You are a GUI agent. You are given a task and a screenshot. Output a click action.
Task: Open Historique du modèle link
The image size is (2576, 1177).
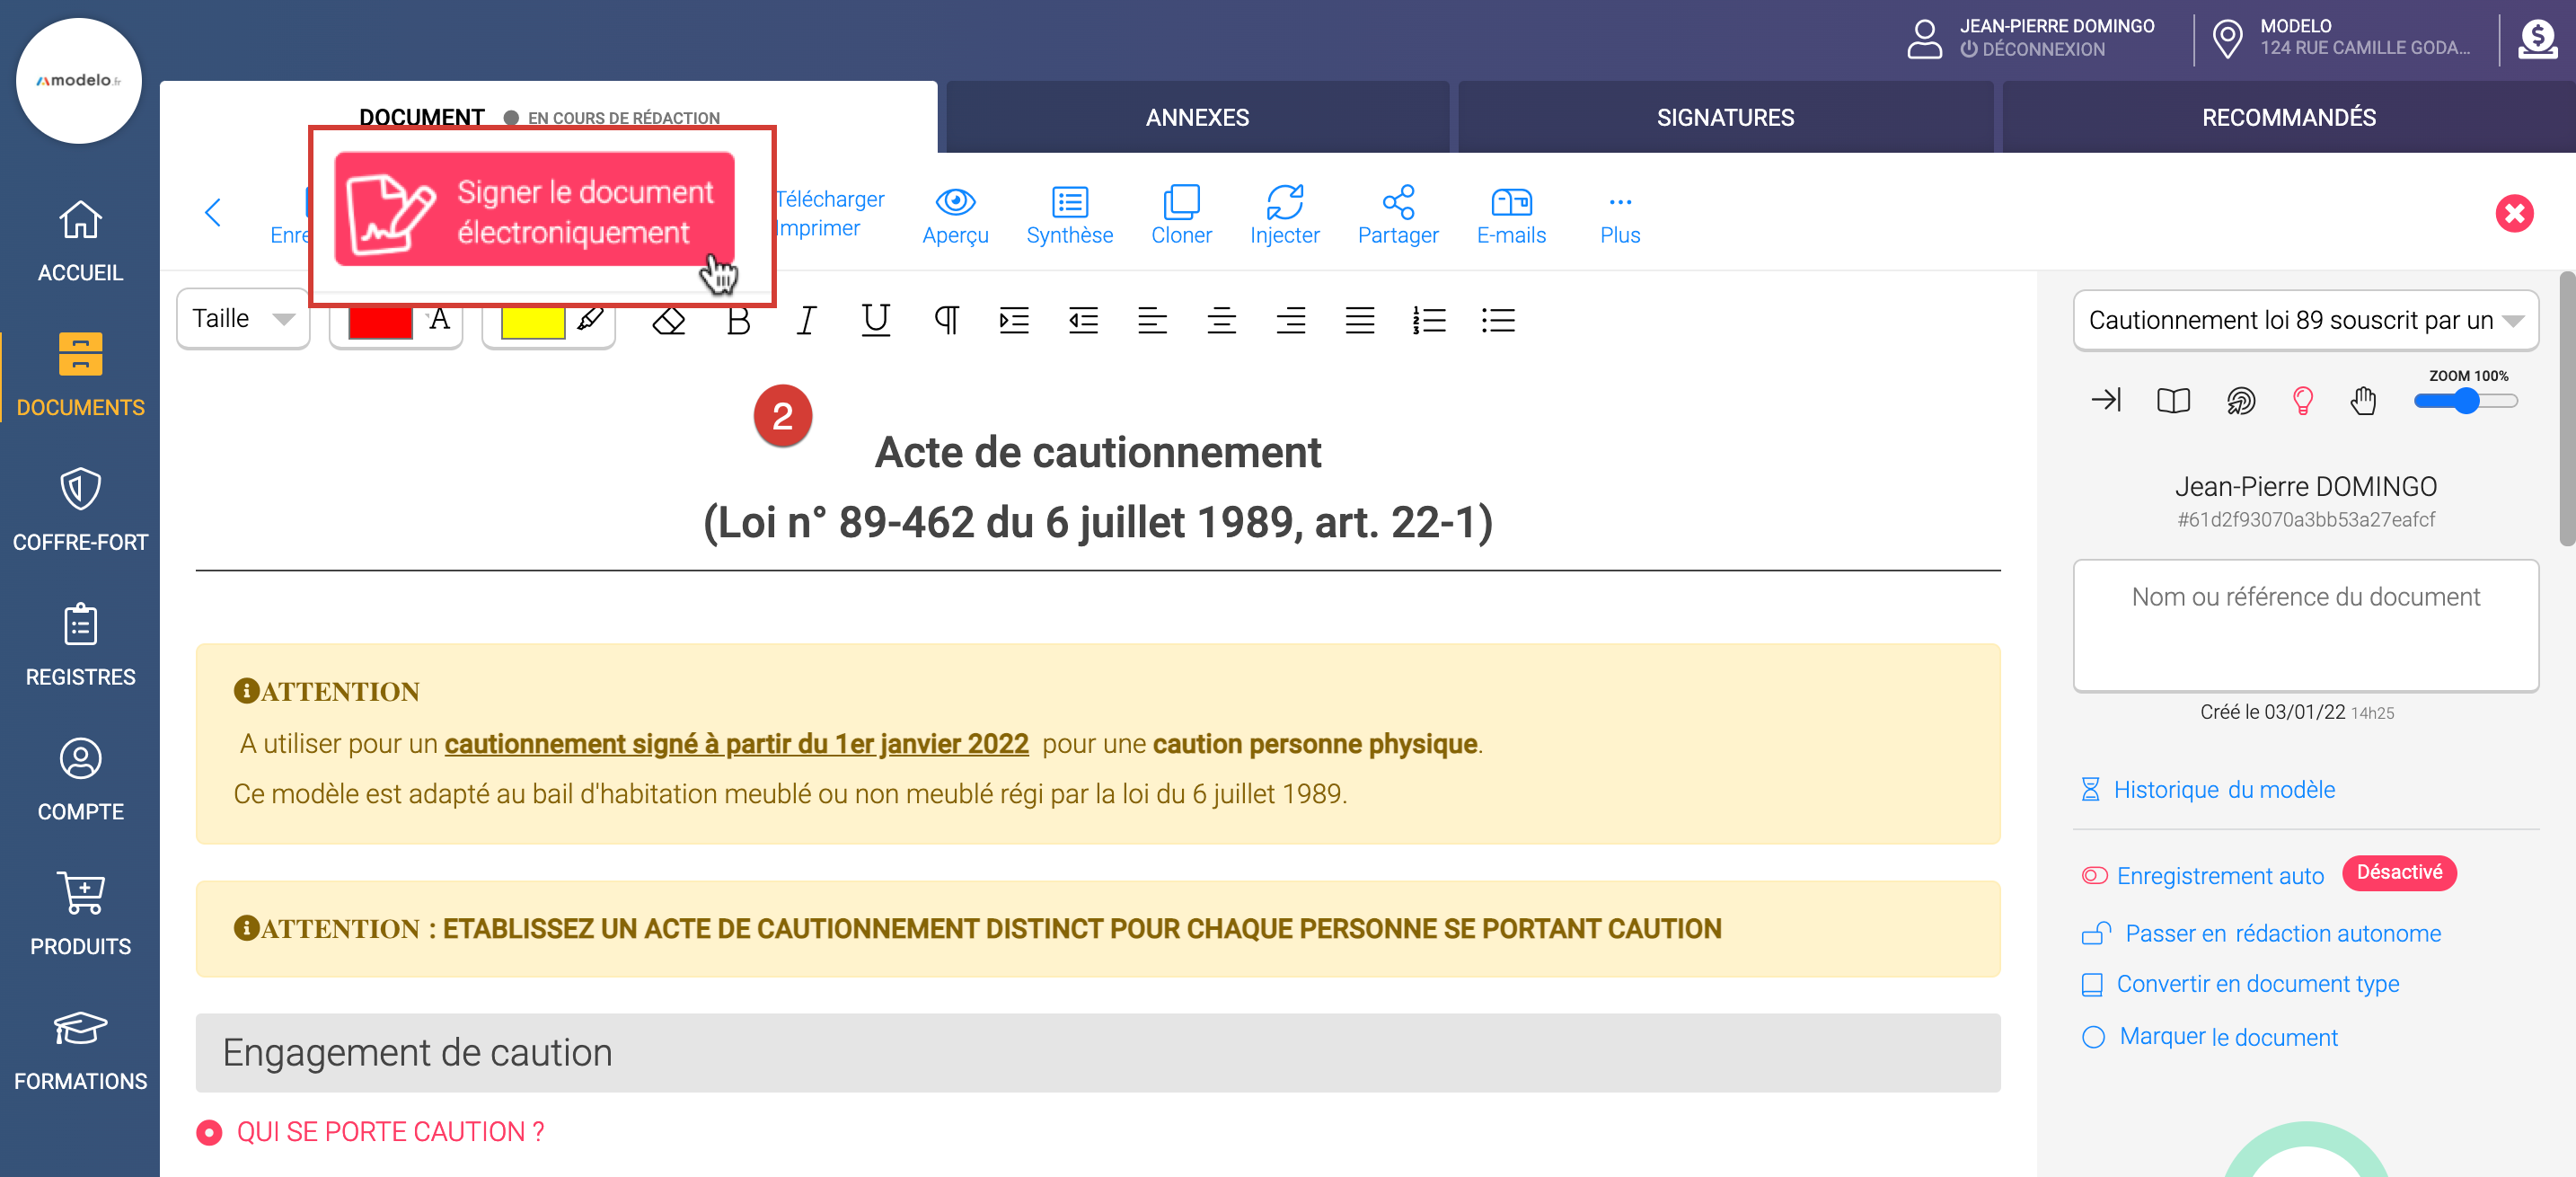2223,790
